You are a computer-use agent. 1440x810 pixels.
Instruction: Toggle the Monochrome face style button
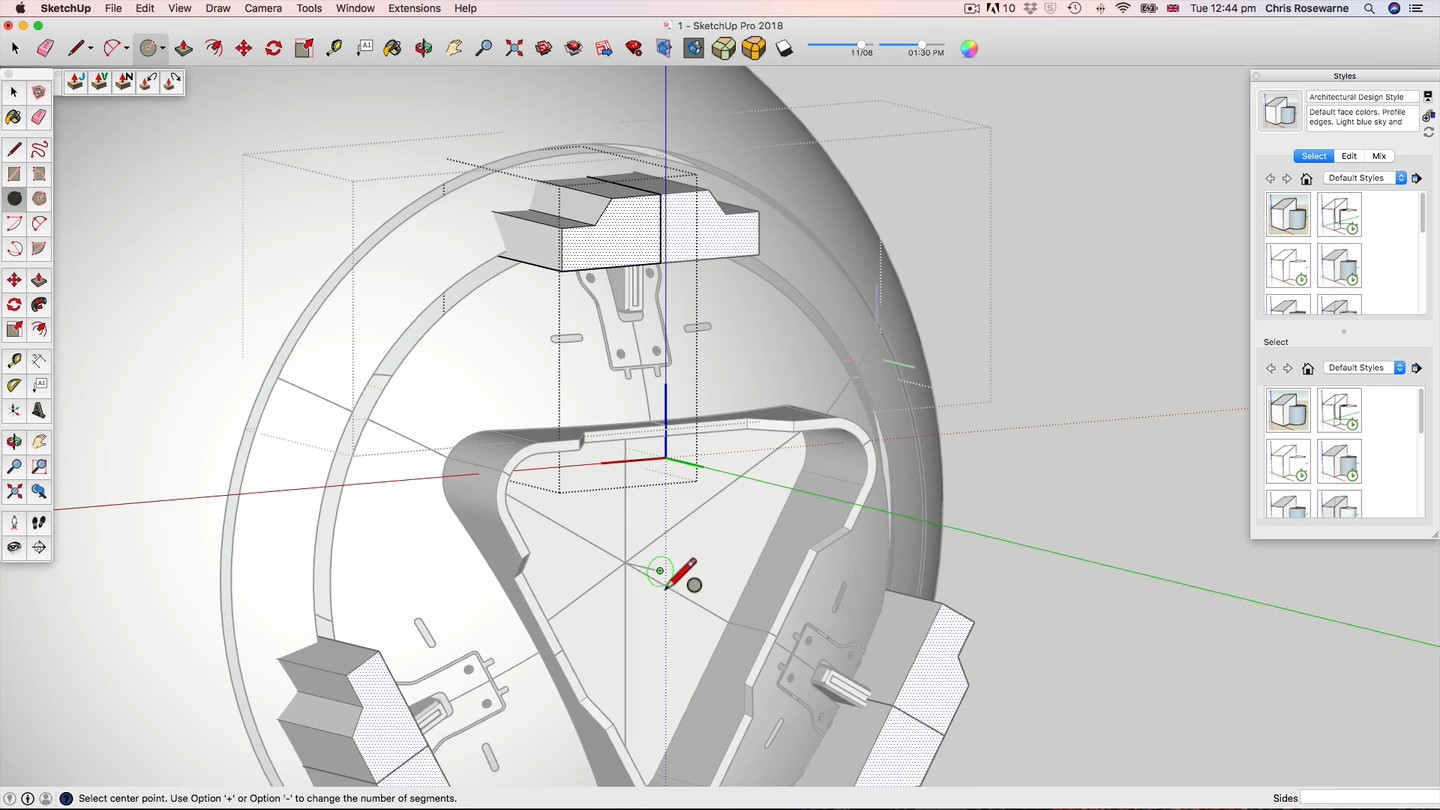tap(784, 48)
